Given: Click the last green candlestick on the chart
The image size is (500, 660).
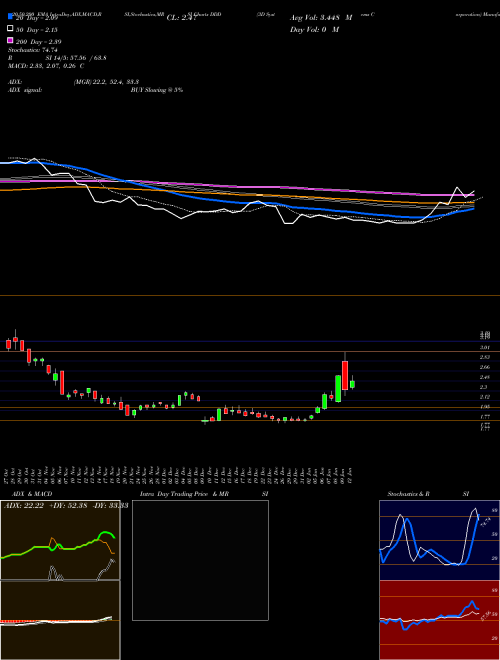Looking at the screenshot, I should pyautogui.click(x=352, y=384).
